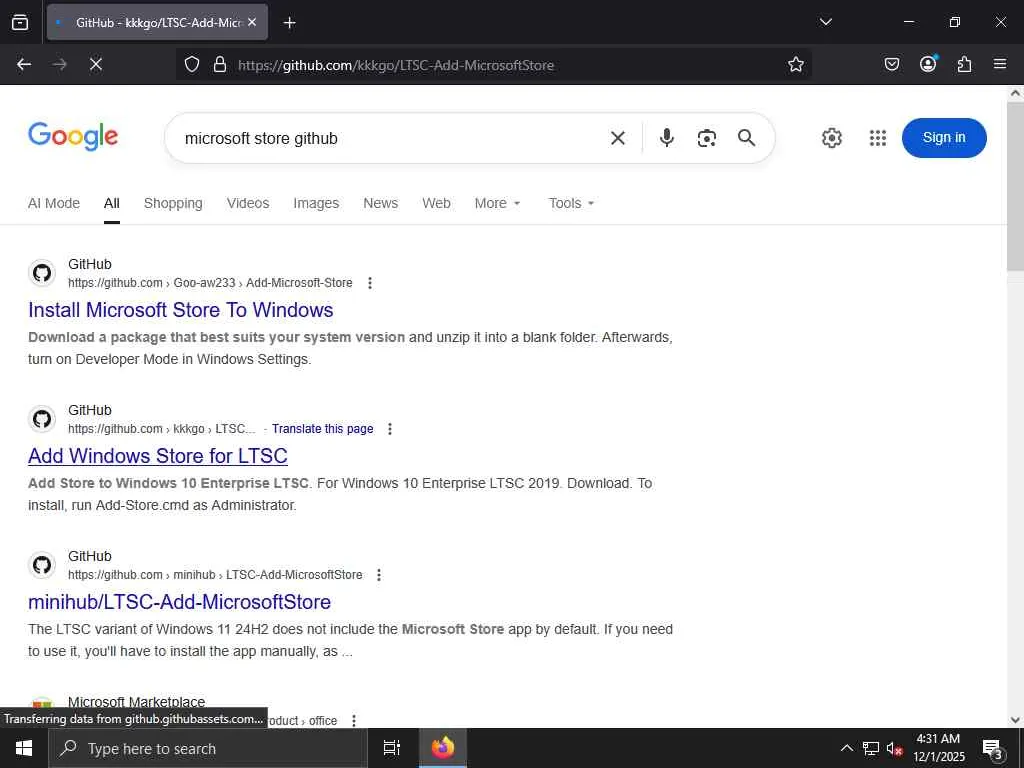Viewport: 1024px width, 768px height.
Task: Expand the Tools dropdown
Action: [x=571, y=203]
